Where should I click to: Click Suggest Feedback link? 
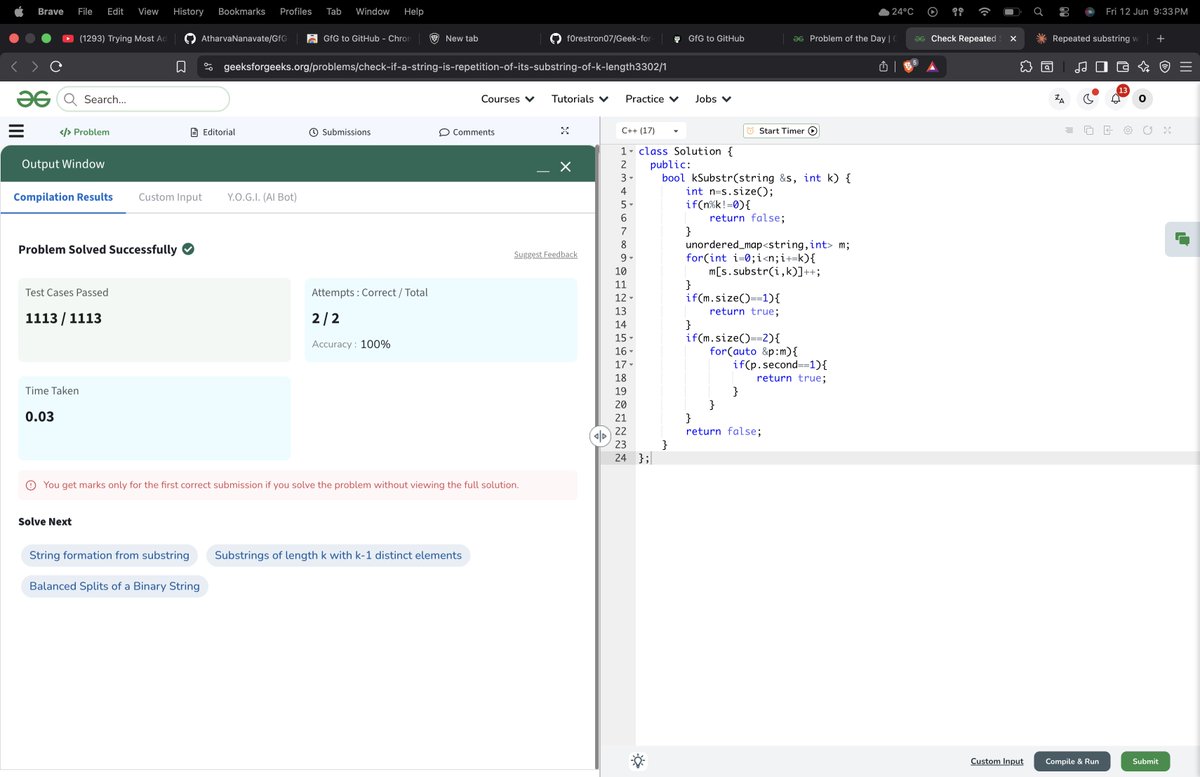click(x=545, y=254)
